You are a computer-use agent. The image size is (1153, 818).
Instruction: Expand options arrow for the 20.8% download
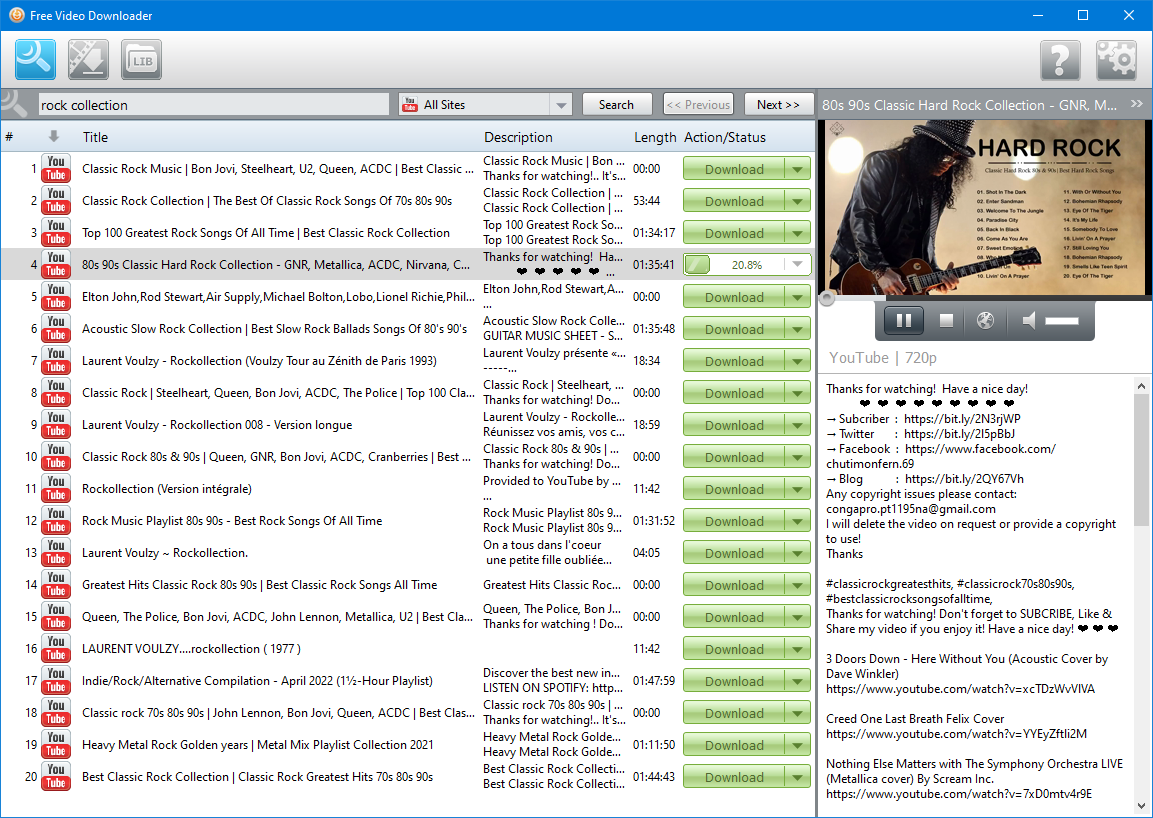[798, 265]
